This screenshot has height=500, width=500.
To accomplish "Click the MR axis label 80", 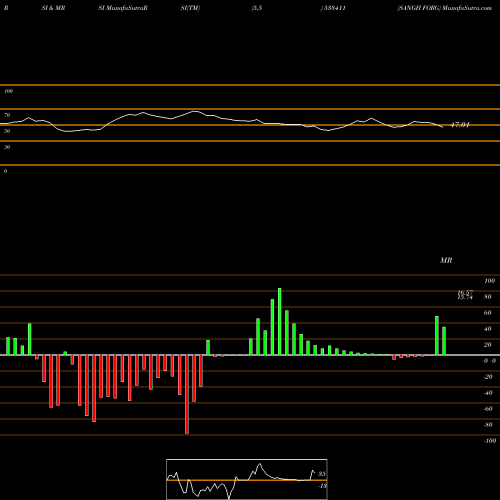I will pos(488,297).
